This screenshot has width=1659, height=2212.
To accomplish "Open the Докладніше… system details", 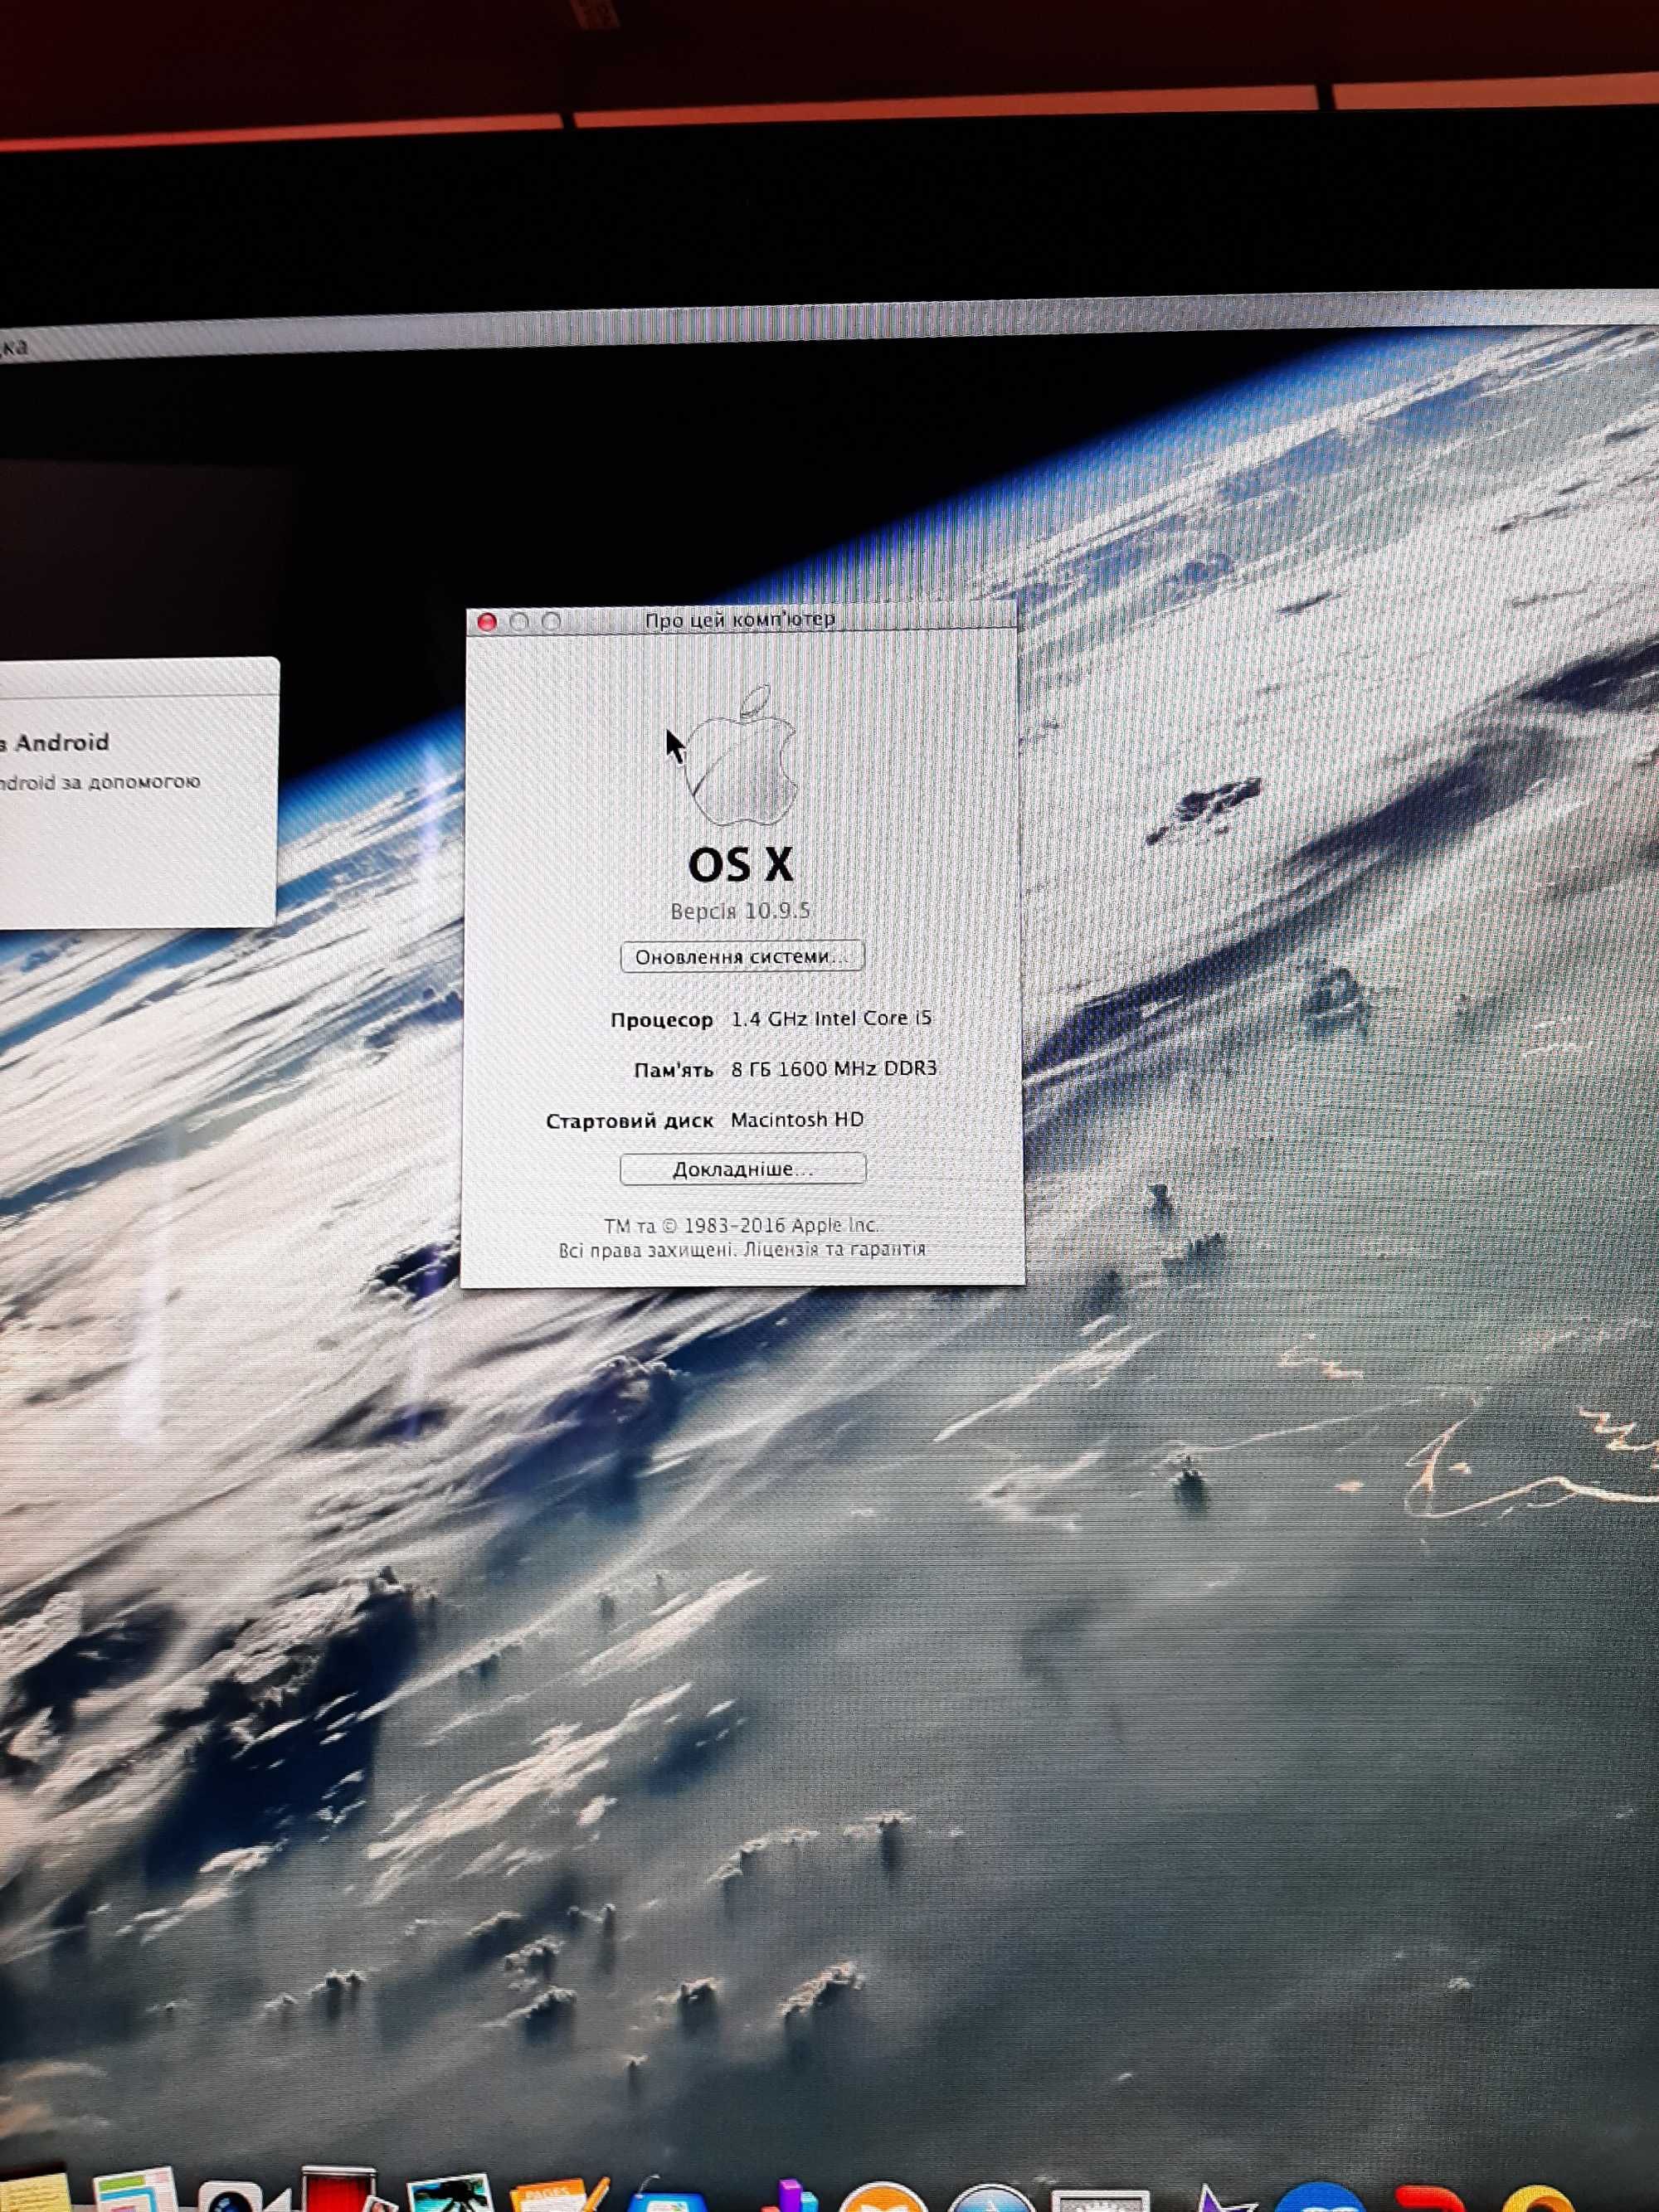I will click(742, 1168).
